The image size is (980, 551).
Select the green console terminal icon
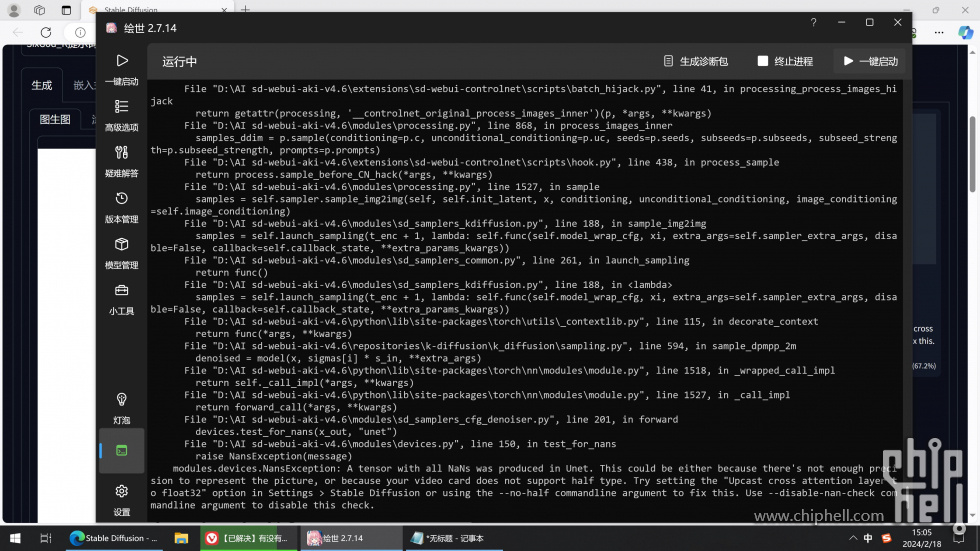(121, 450)
